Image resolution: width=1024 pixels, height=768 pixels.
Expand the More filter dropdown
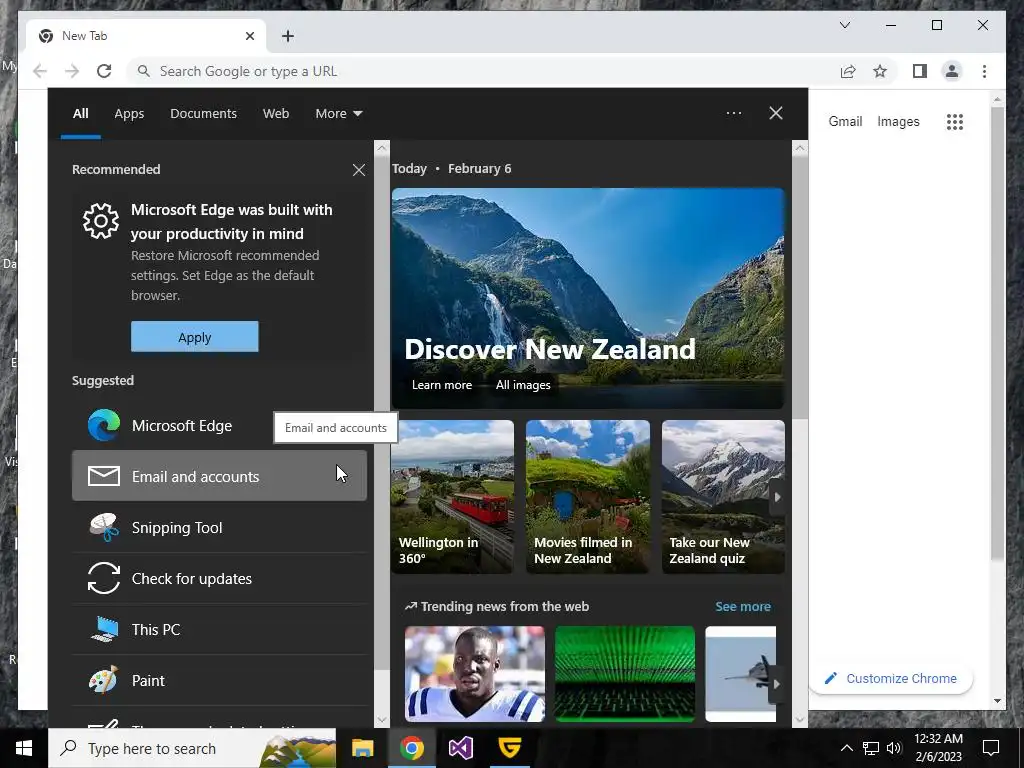338,114
